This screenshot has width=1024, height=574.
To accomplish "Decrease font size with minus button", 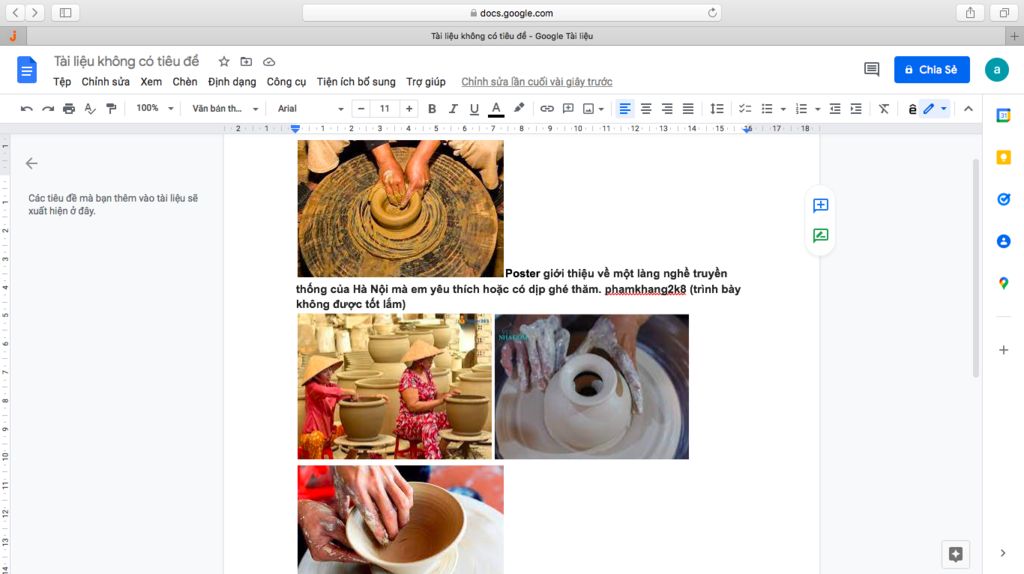I will (x=361, y=109).
